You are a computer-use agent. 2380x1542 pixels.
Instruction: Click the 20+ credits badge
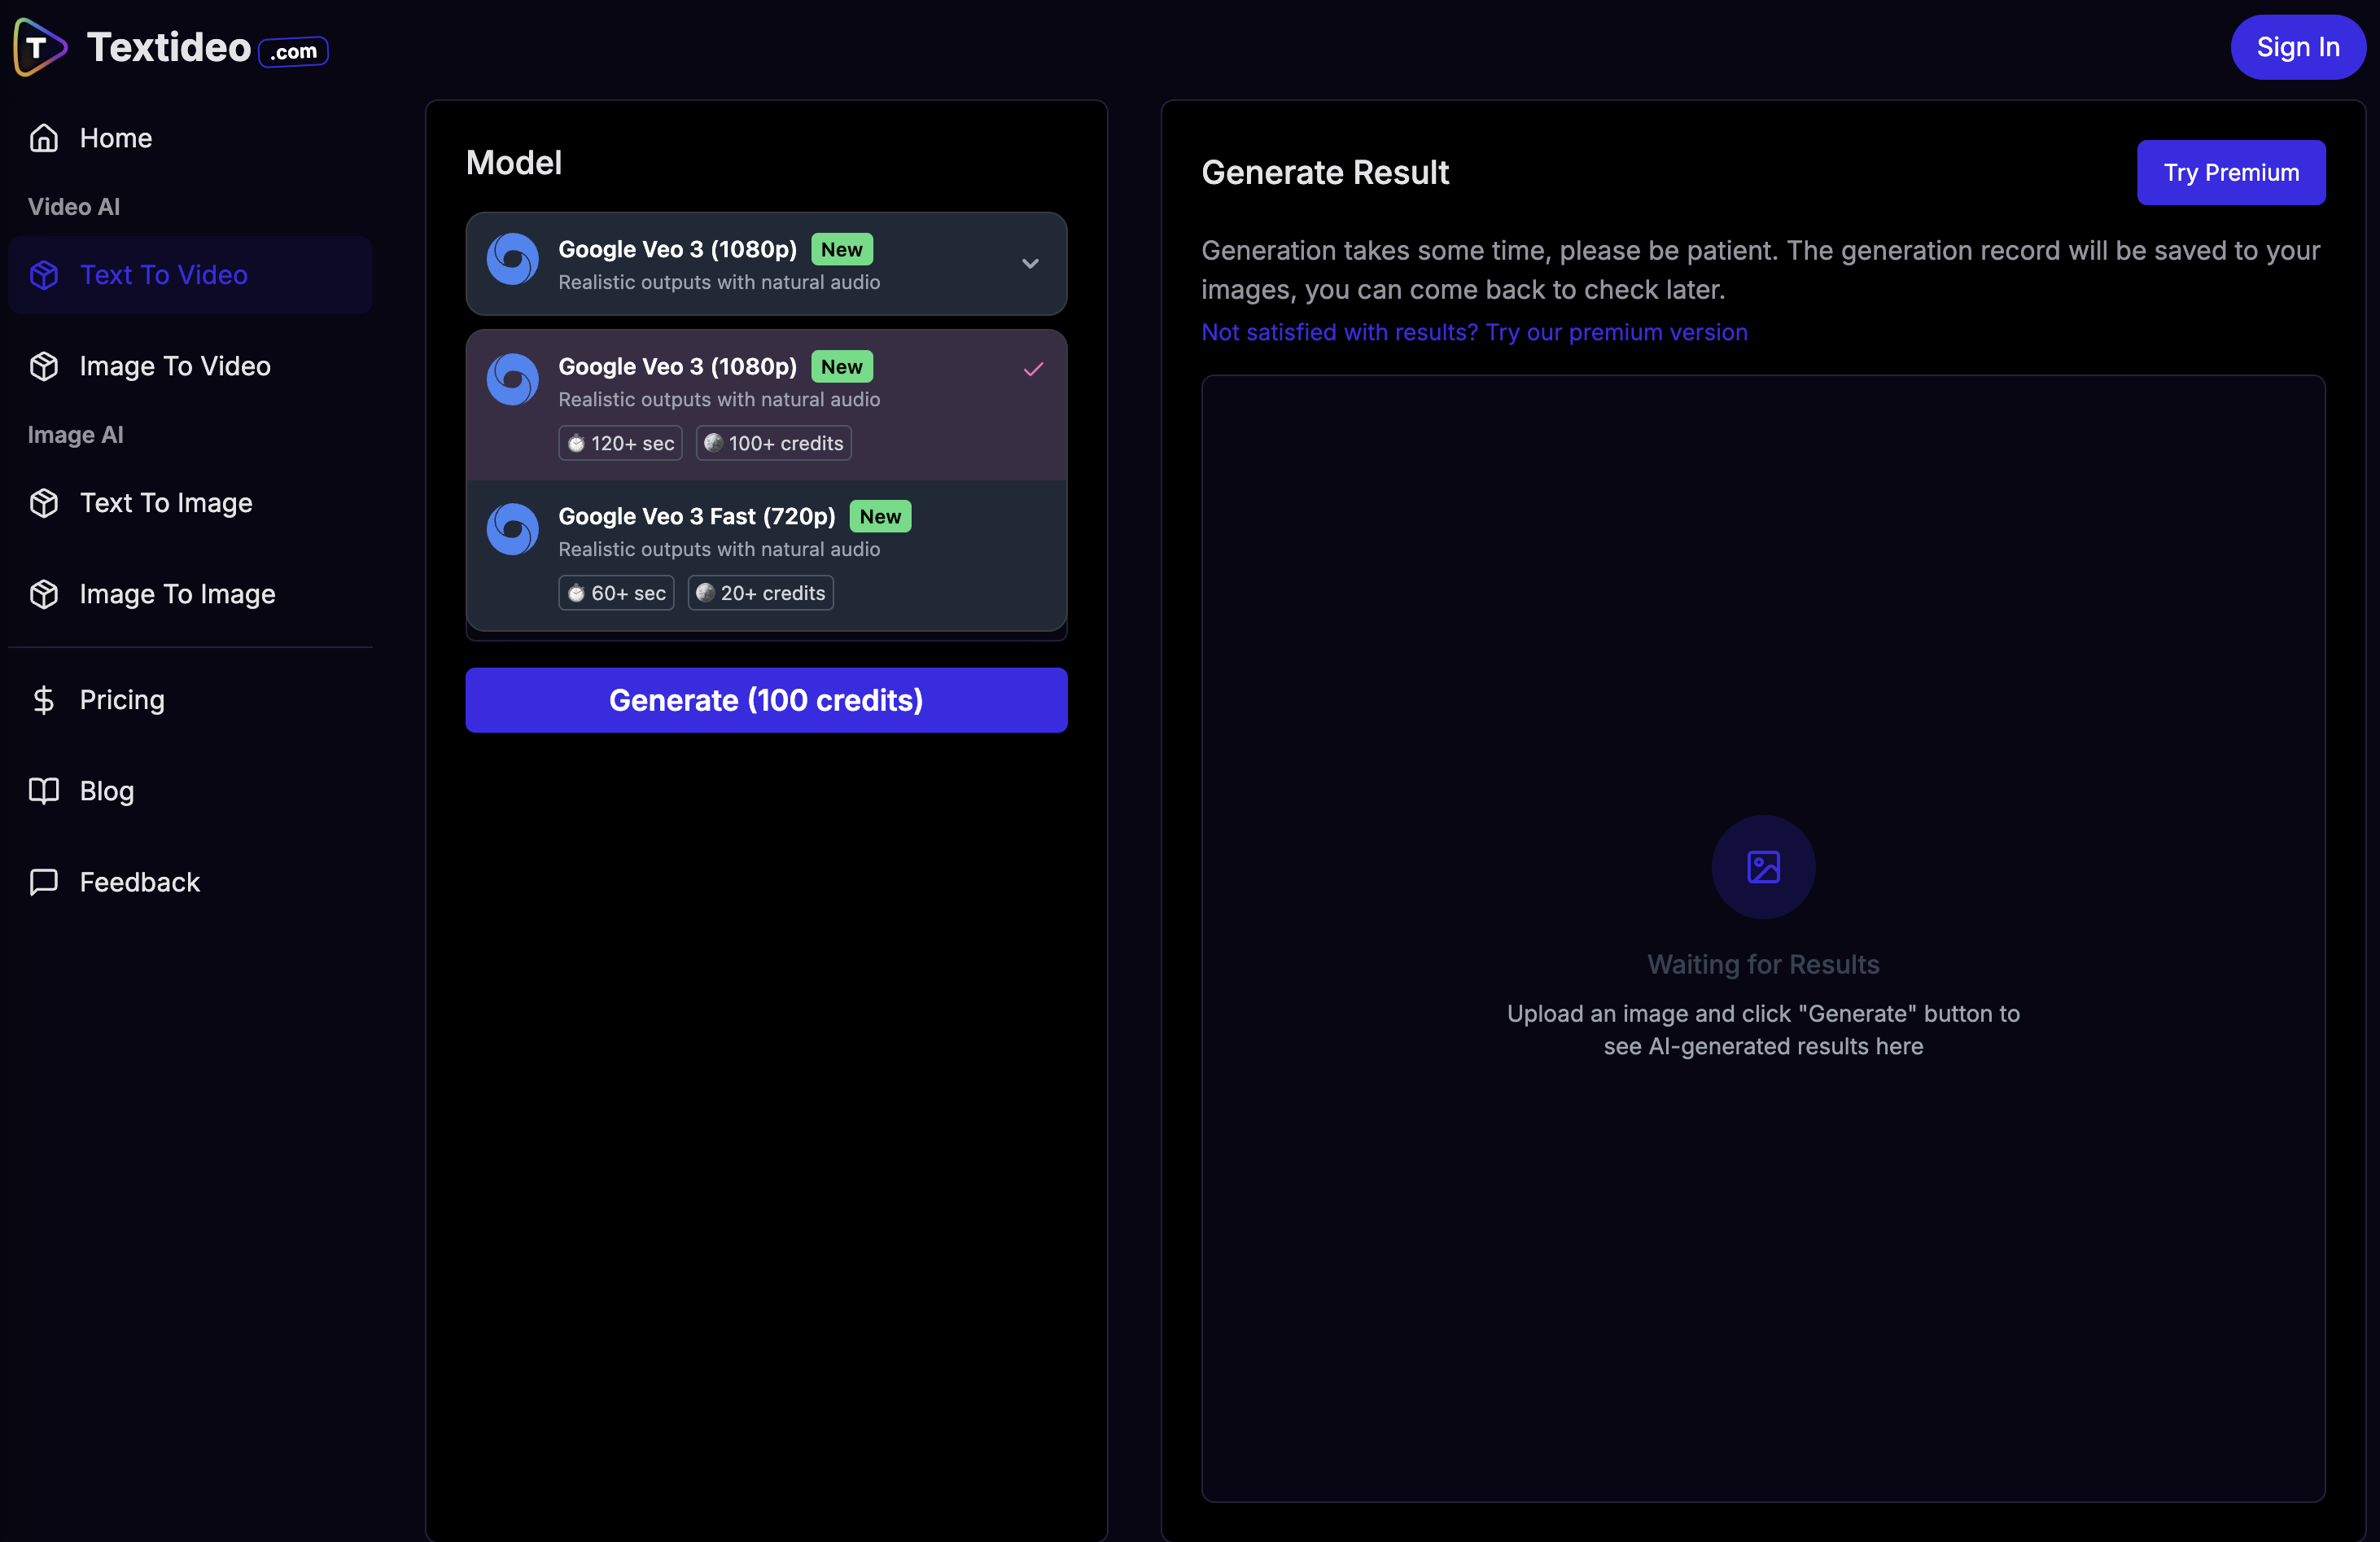click(x=761, y=593)
